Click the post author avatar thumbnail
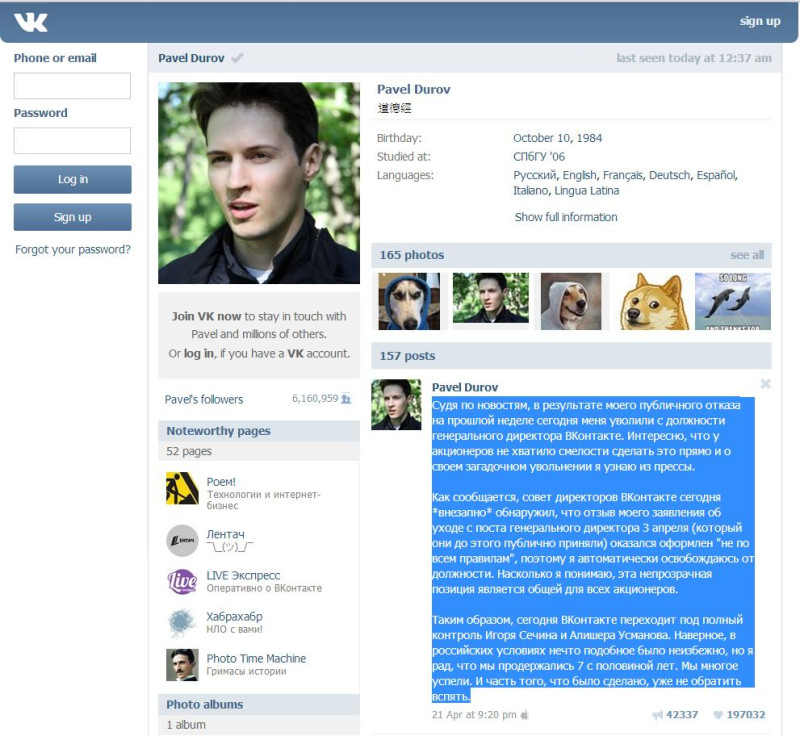The width and height of the screenshot is (800, 736). click(396, 404)
